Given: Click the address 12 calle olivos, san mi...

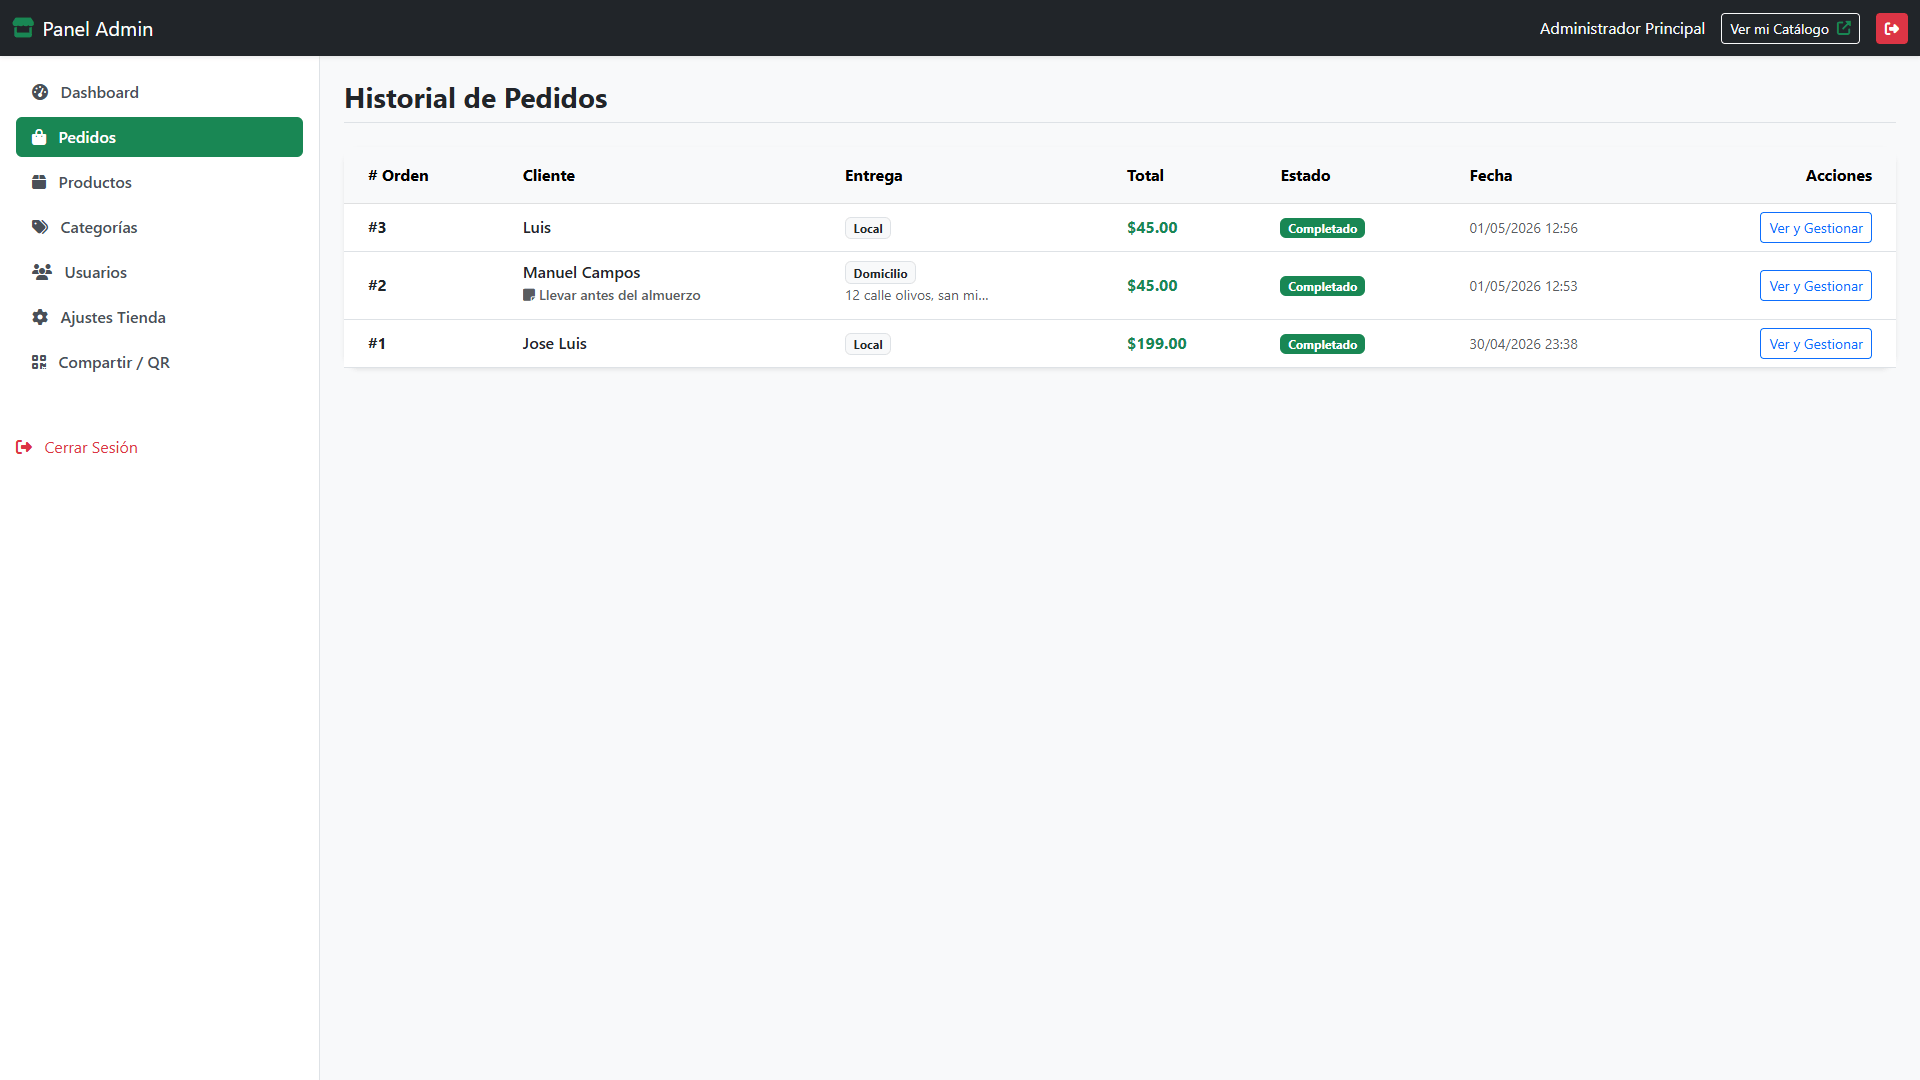Looking at the screenshot, I should (916, 295).
